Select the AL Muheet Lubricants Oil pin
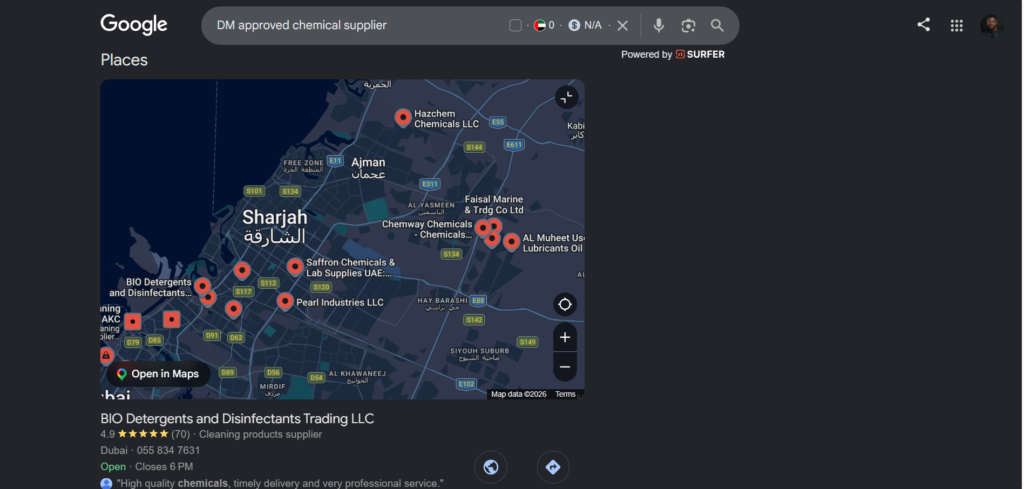 click(511, 242)
